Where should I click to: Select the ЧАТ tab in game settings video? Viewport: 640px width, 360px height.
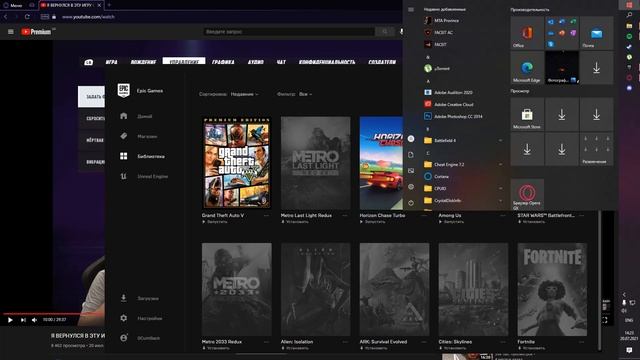click(x=281, y=62)
